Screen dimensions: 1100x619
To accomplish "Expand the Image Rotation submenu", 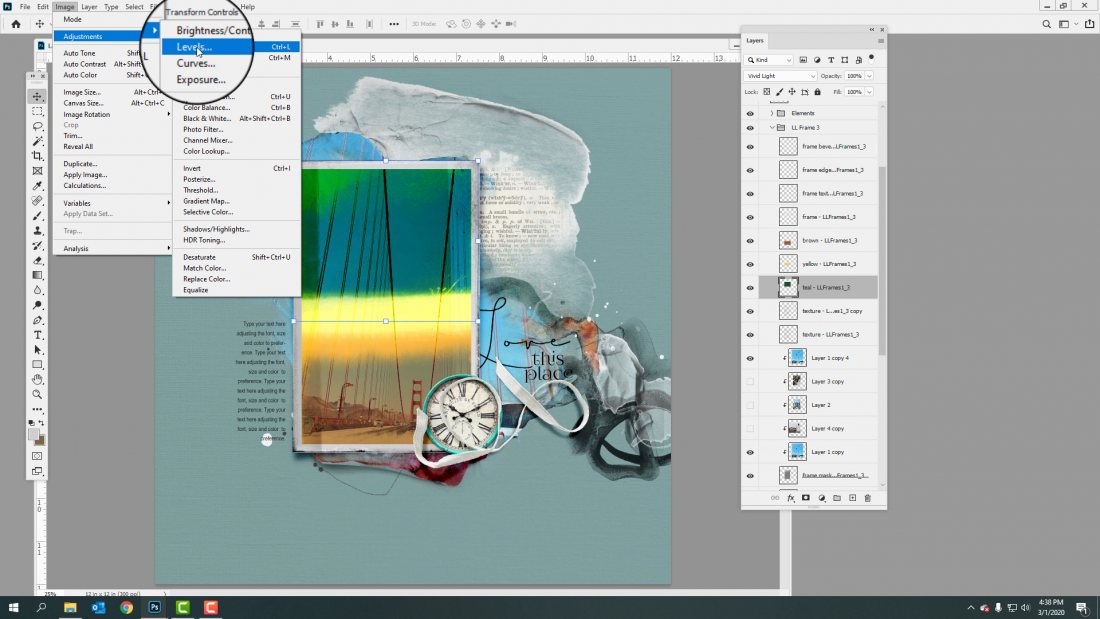I will coord(112,114).
